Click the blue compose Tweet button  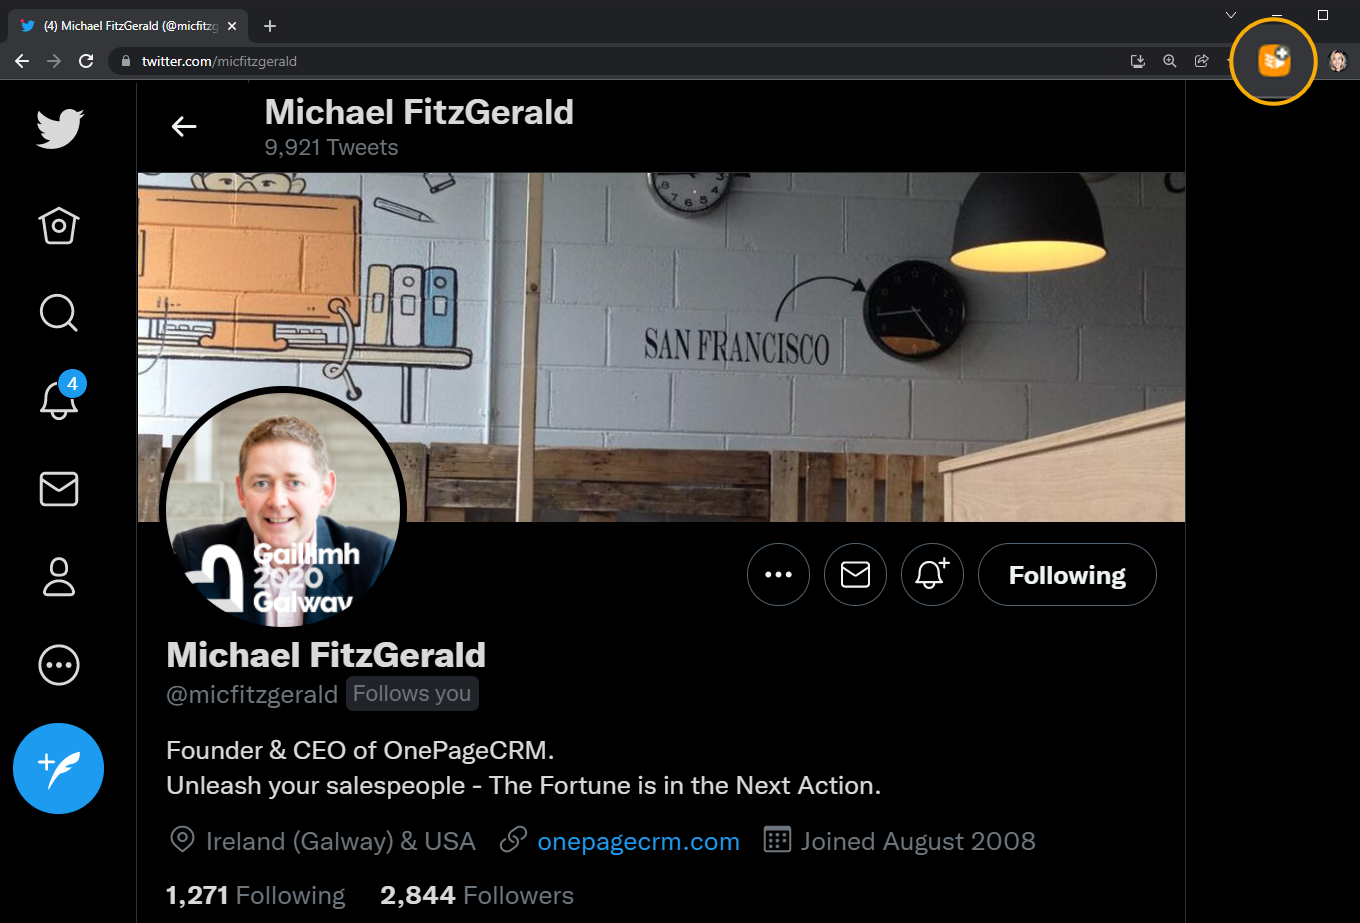(59, 768)
